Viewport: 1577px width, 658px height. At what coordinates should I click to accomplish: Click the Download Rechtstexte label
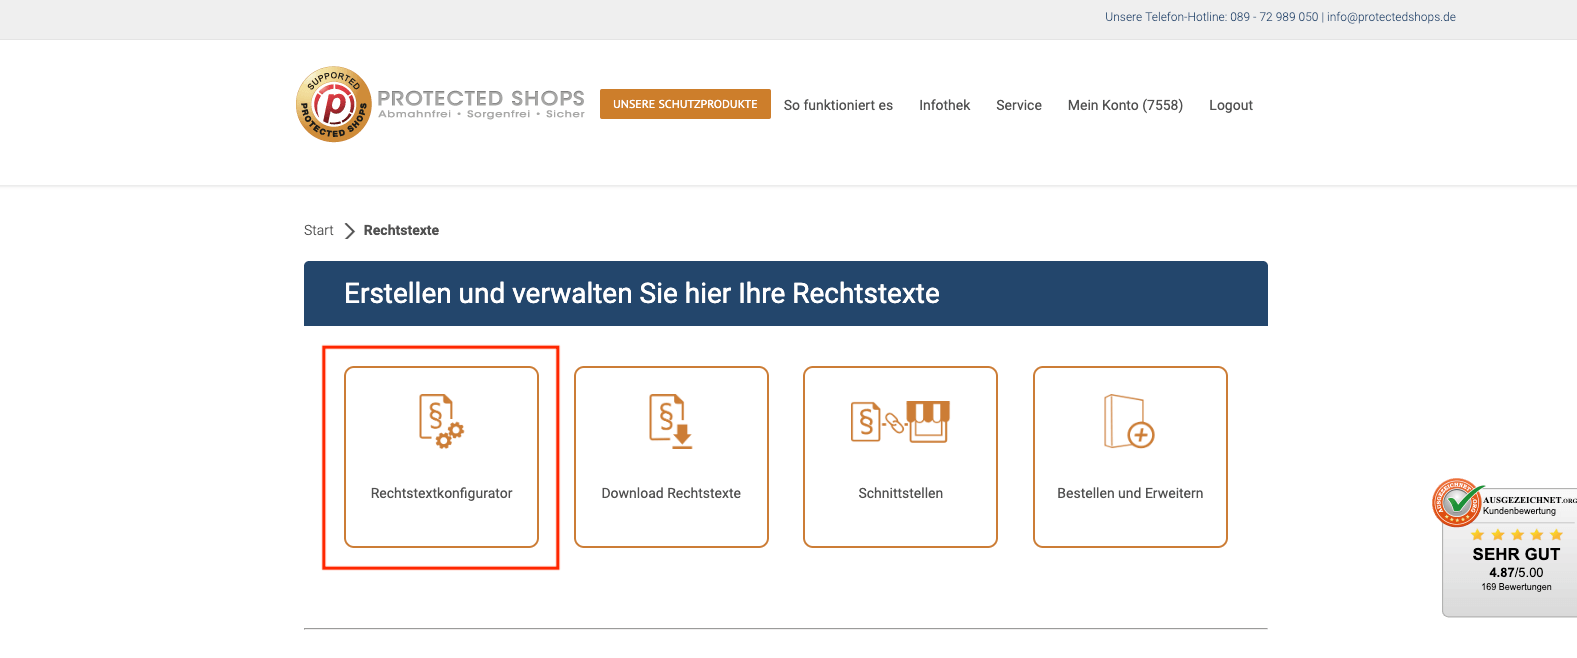pyautogui.click(x=671, y=493)
